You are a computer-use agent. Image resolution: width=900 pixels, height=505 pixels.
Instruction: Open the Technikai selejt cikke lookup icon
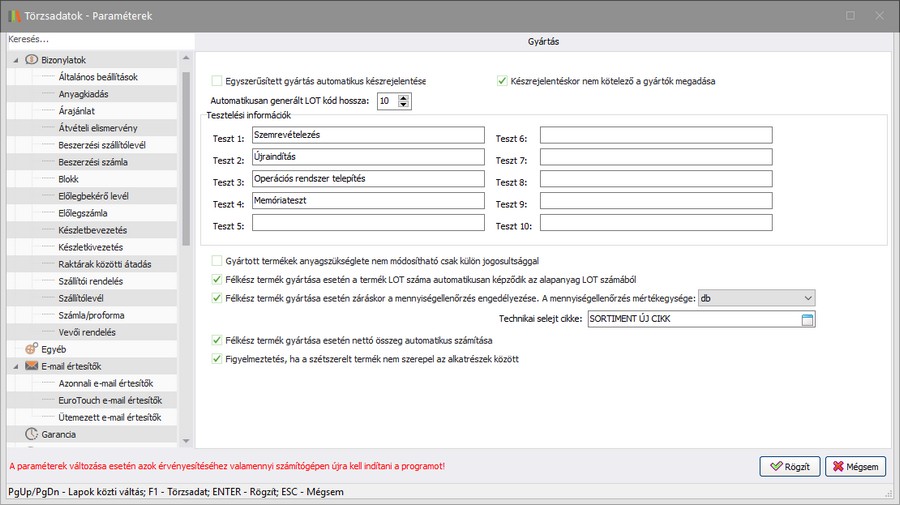807,320
